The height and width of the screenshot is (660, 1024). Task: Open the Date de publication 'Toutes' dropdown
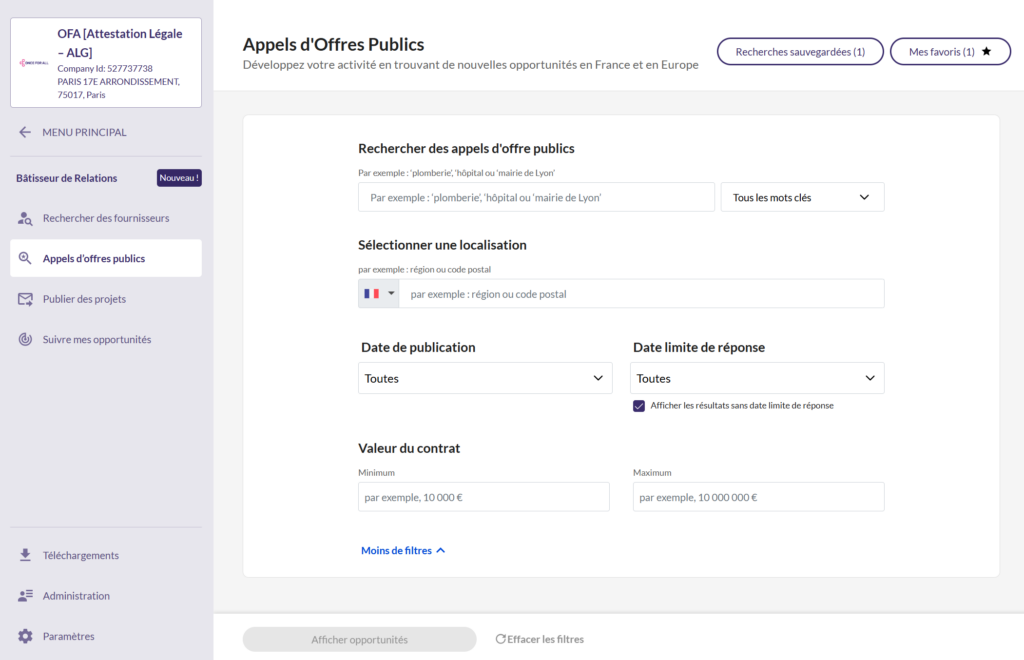485,378
